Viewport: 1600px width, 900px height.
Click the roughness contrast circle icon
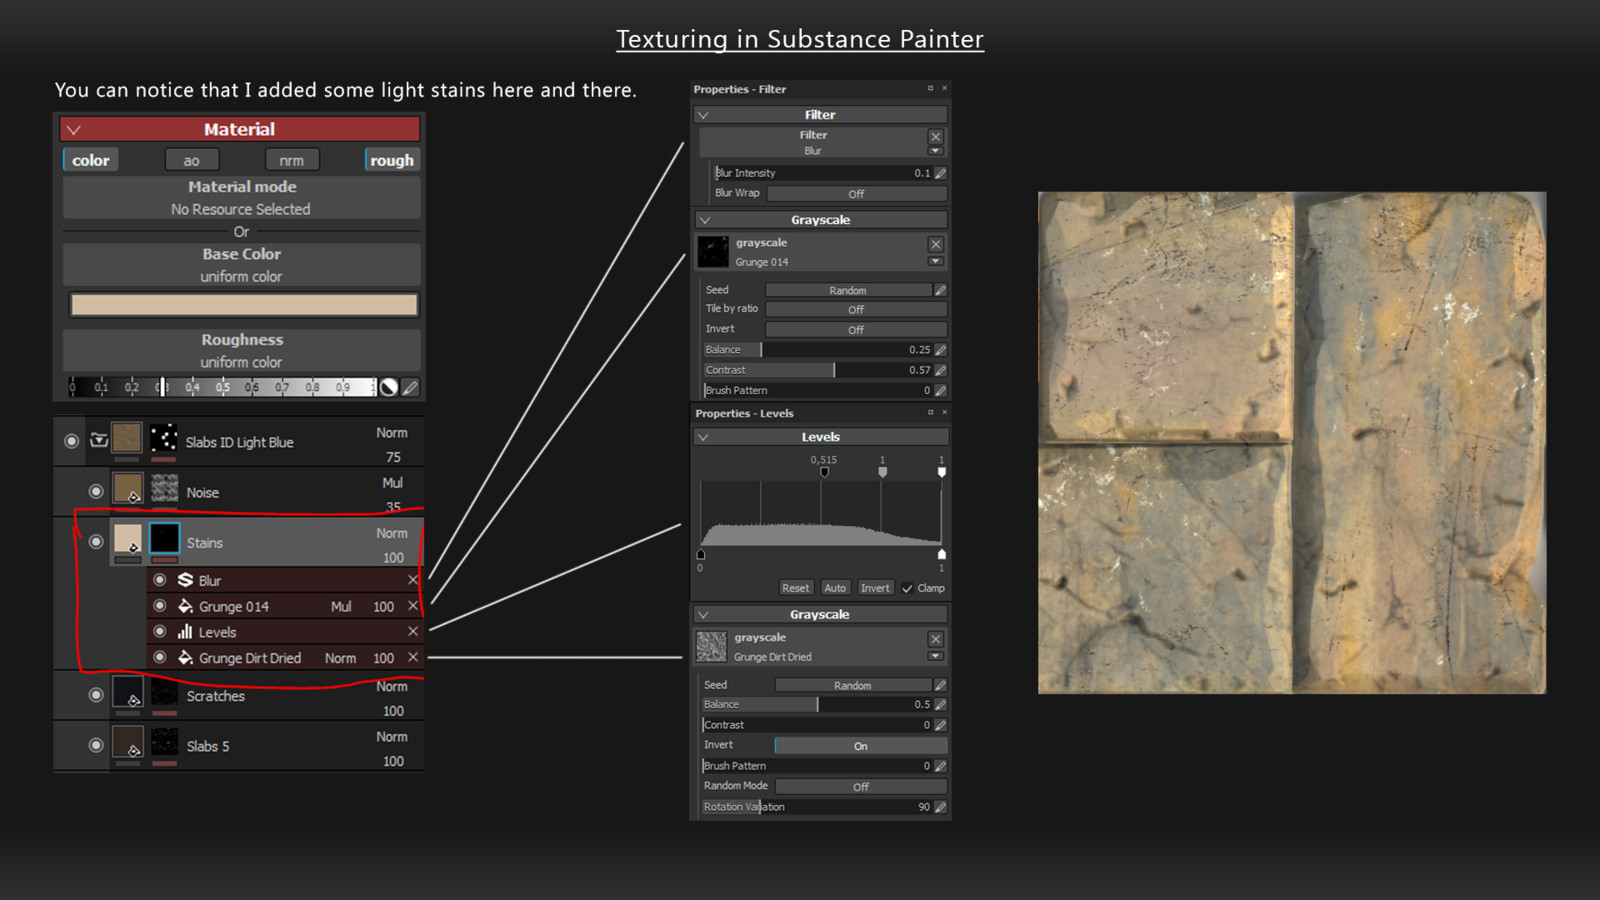389,387
